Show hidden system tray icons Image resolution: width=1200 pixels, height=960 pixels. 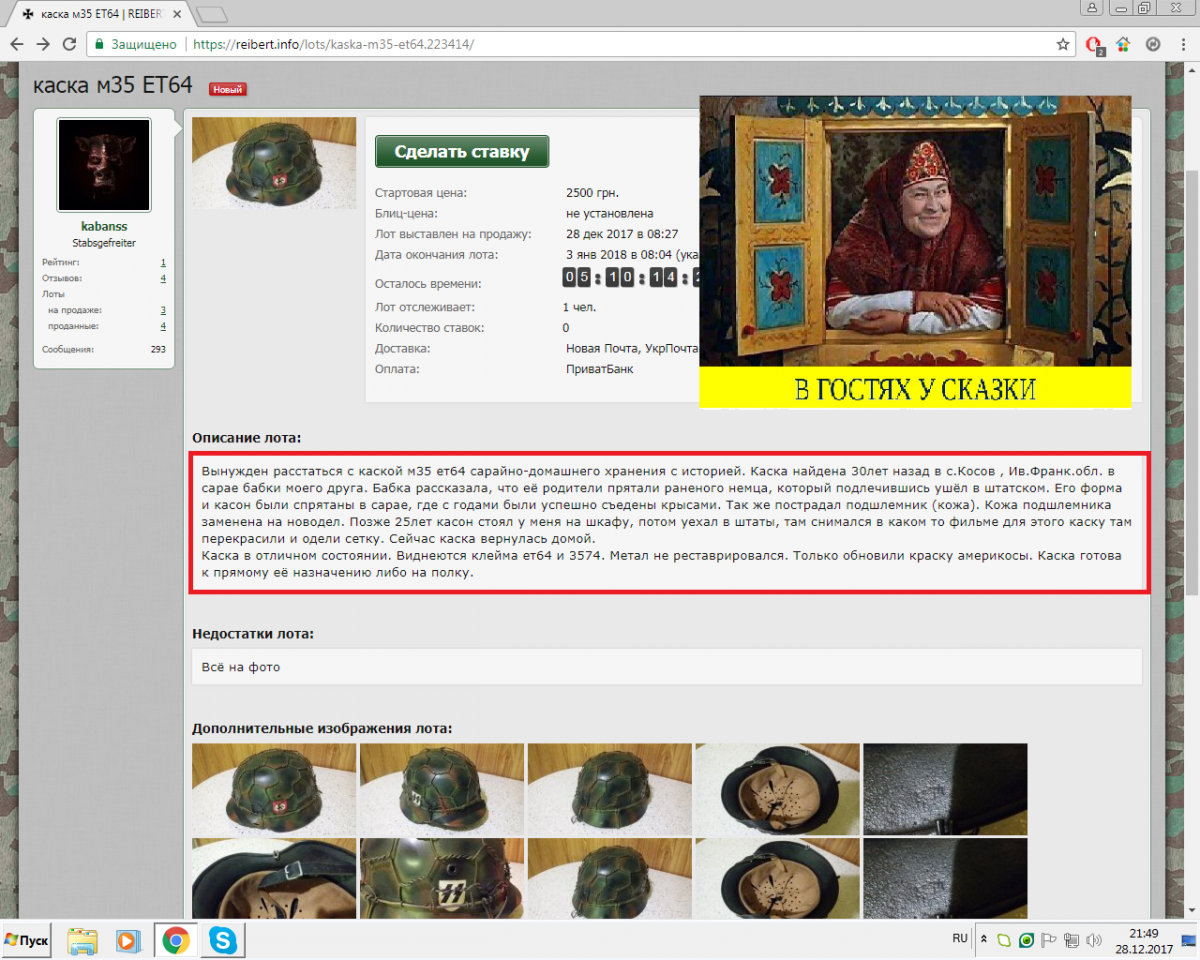(x=984, y=941)
